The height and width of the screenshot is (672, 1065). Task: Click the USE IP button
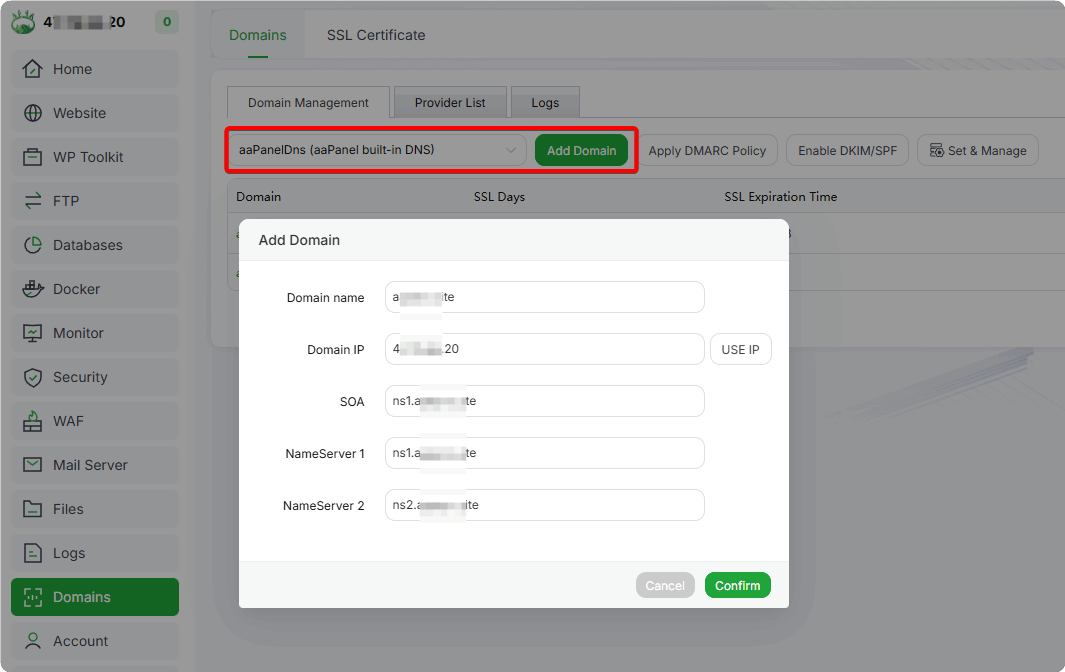[740, 349]
